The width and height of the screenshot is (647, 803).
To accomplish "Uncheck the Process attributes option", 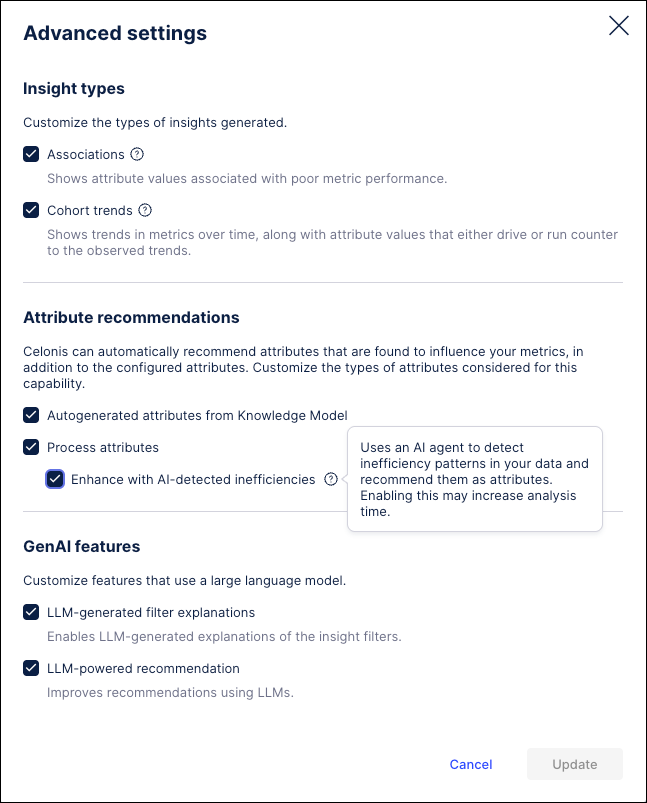I will coord(31,447).
